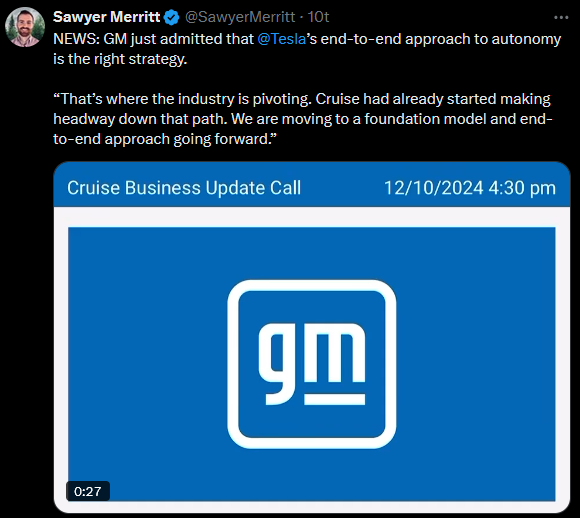Open the three-dot more options menu
The image size is (580, 518).
click(561, 17)
